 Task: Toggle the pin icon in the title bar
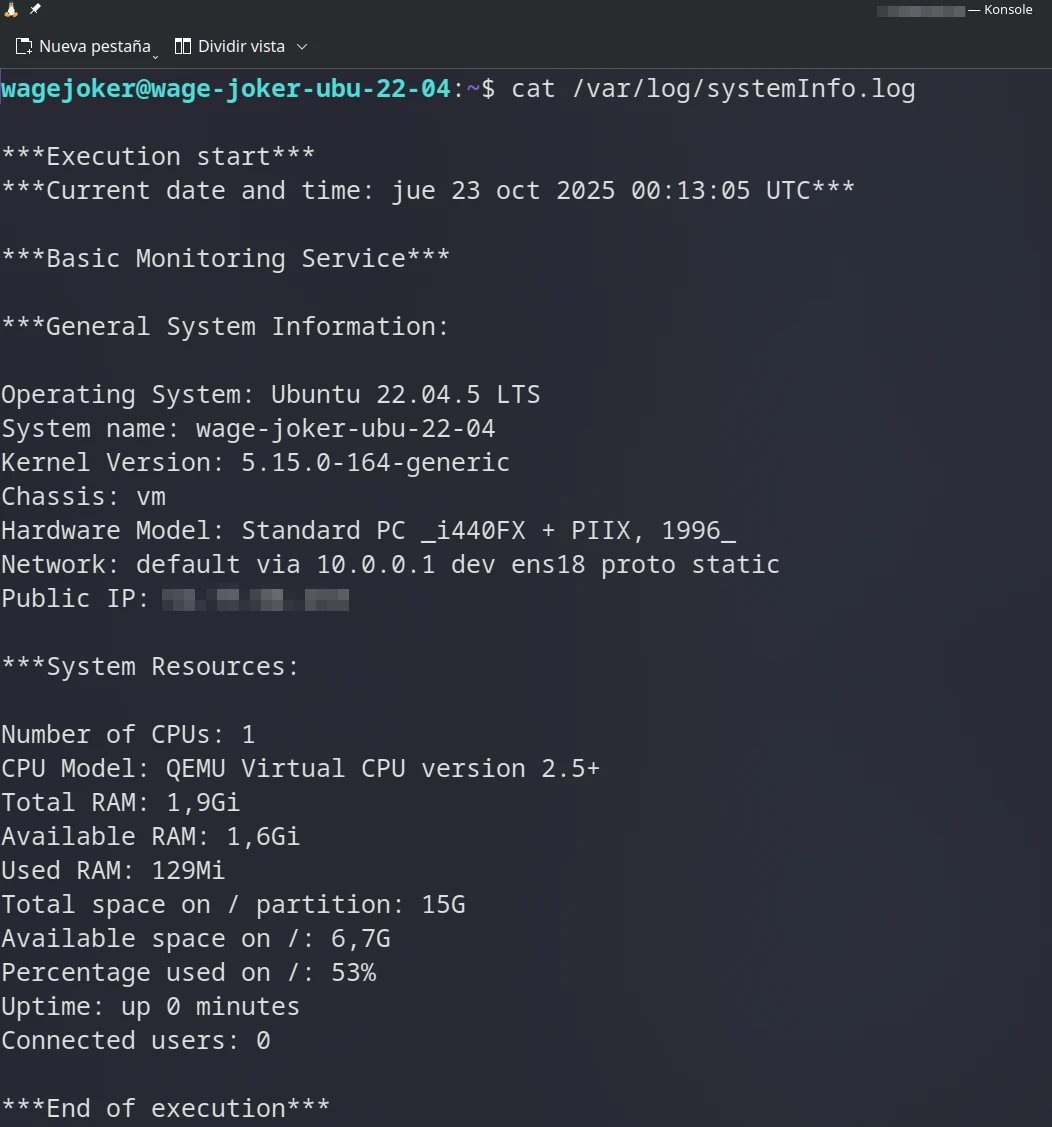tap(33, 9)
